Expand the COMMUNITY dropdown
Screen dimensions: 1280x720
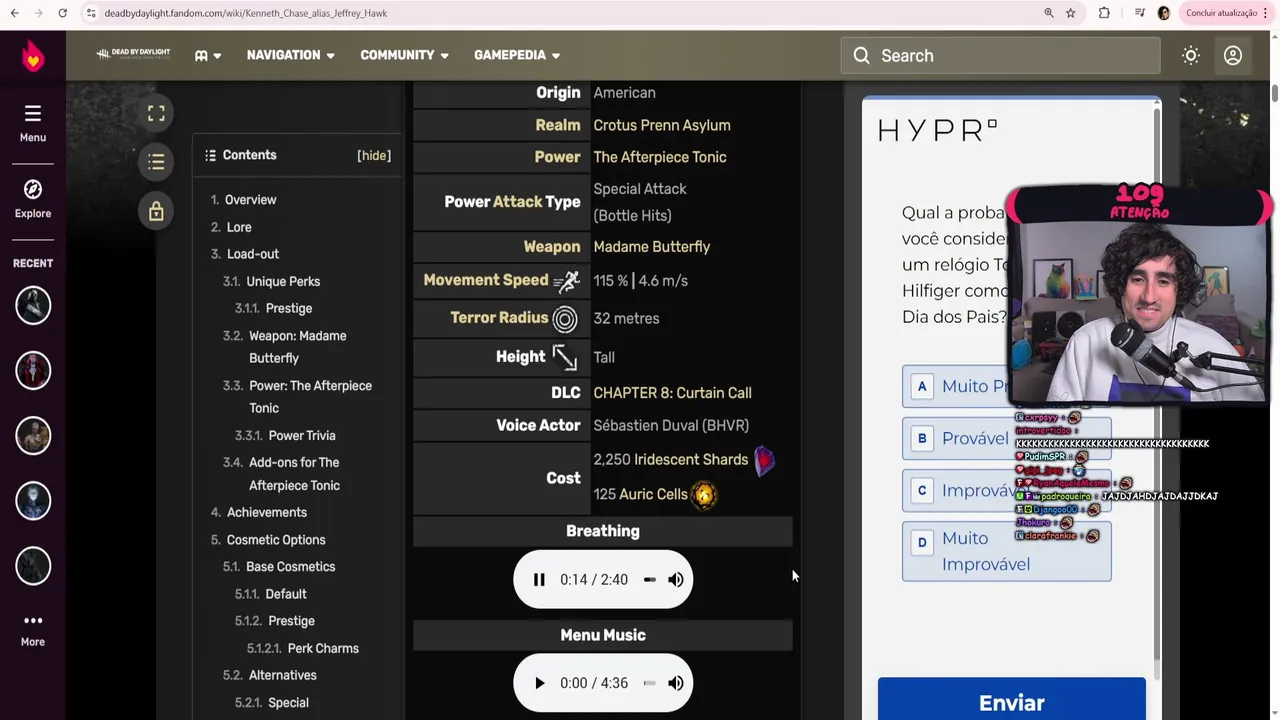(405, 55)
